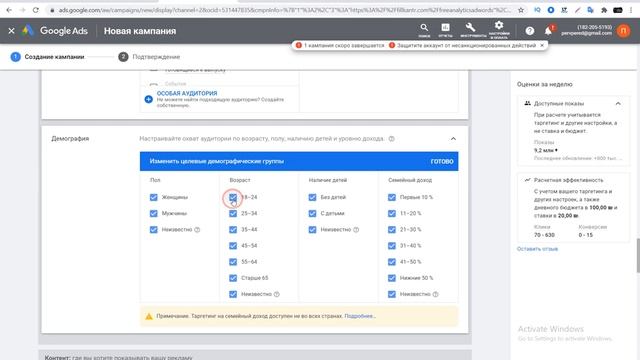Collapse the Доступные показы card
The image size is (640, 360).
(618, 104)
